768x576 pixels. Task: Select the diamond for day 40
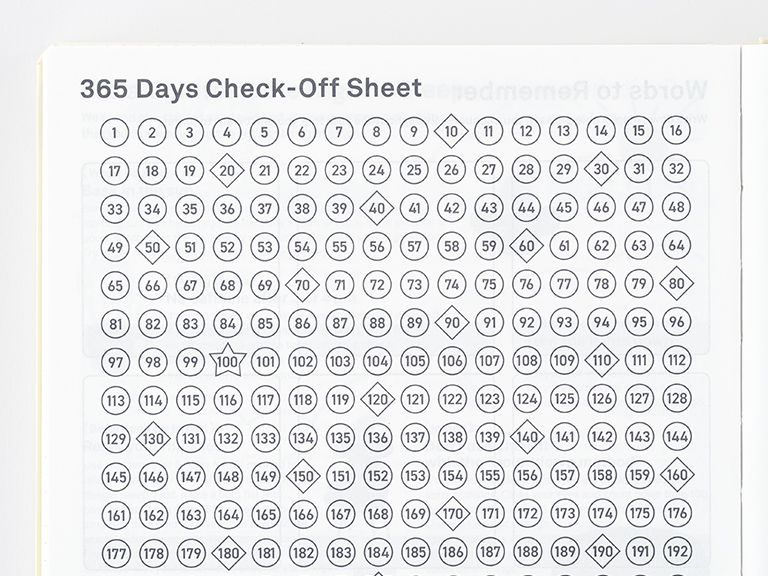coord(378,208)
